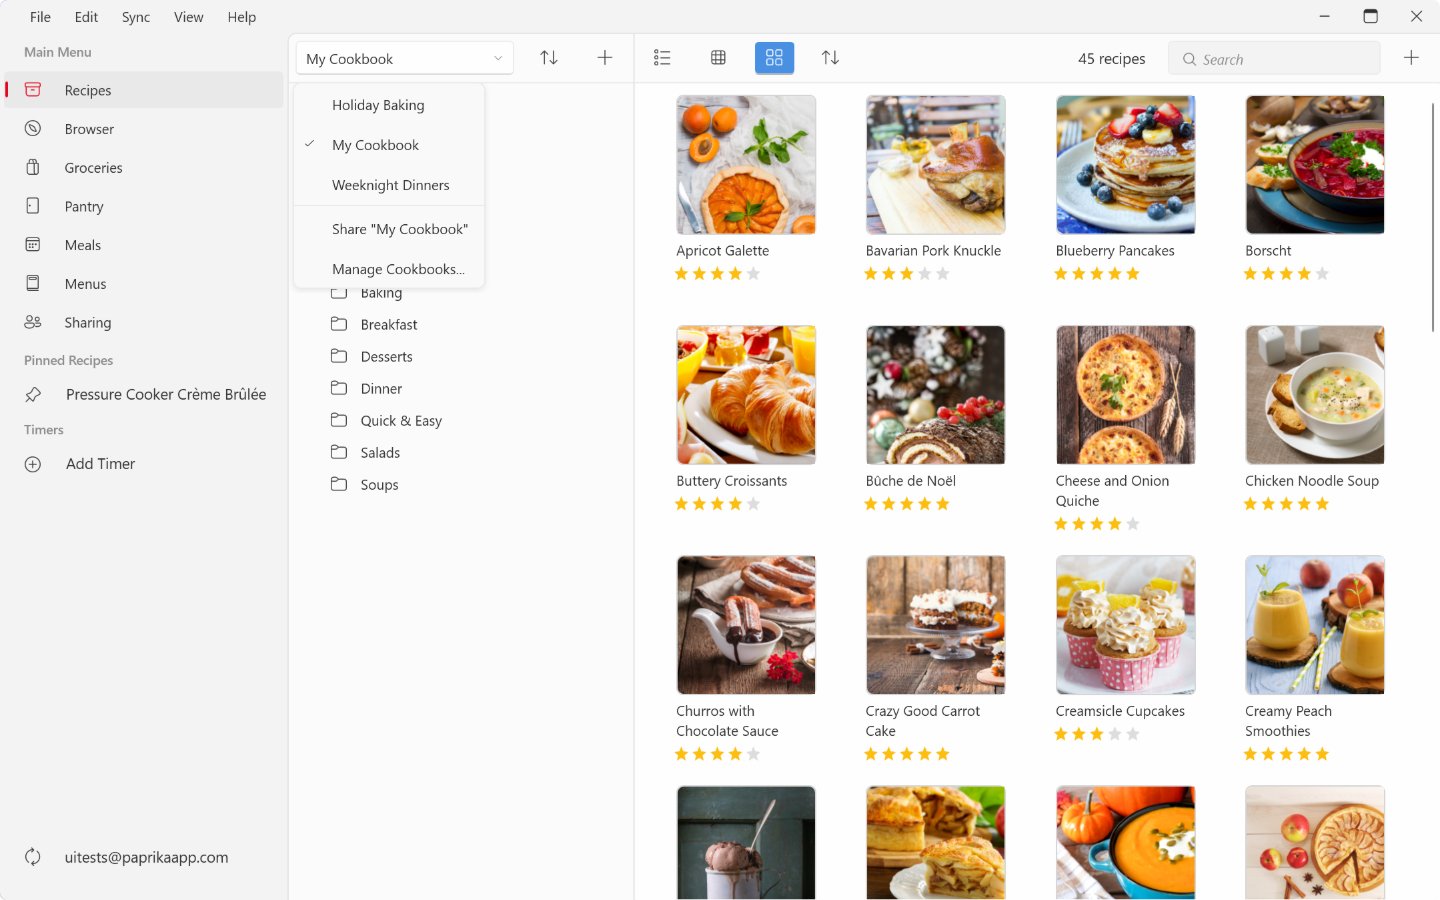Click the Add Timer plus icon
The height and width of the screenshot is (900, 1440).
[x=33, y=464]
